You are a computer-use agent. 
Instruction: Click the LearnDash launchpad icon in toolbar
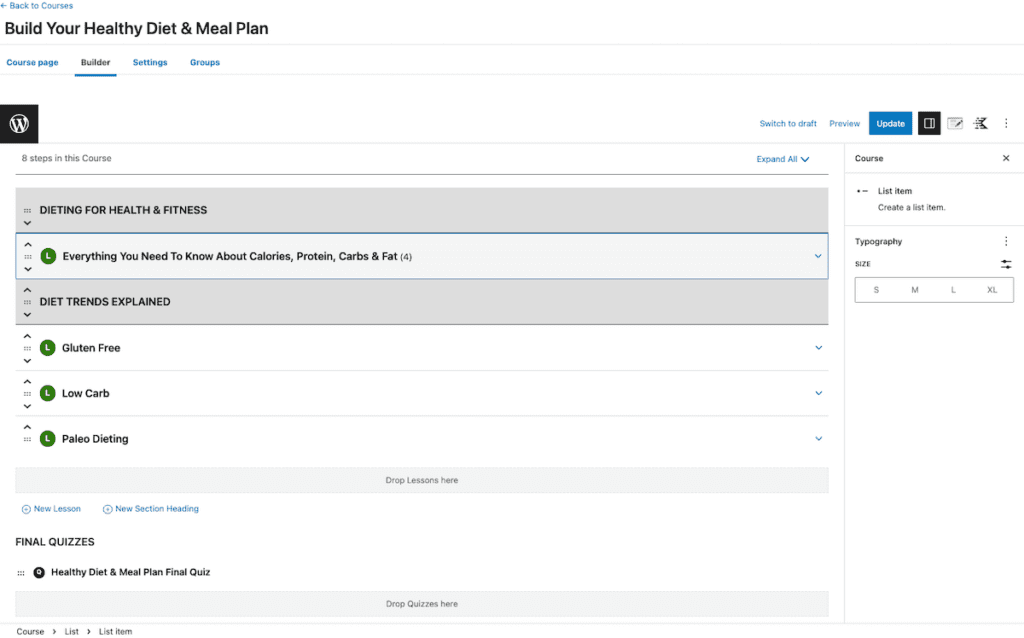[x=980, y=123]
